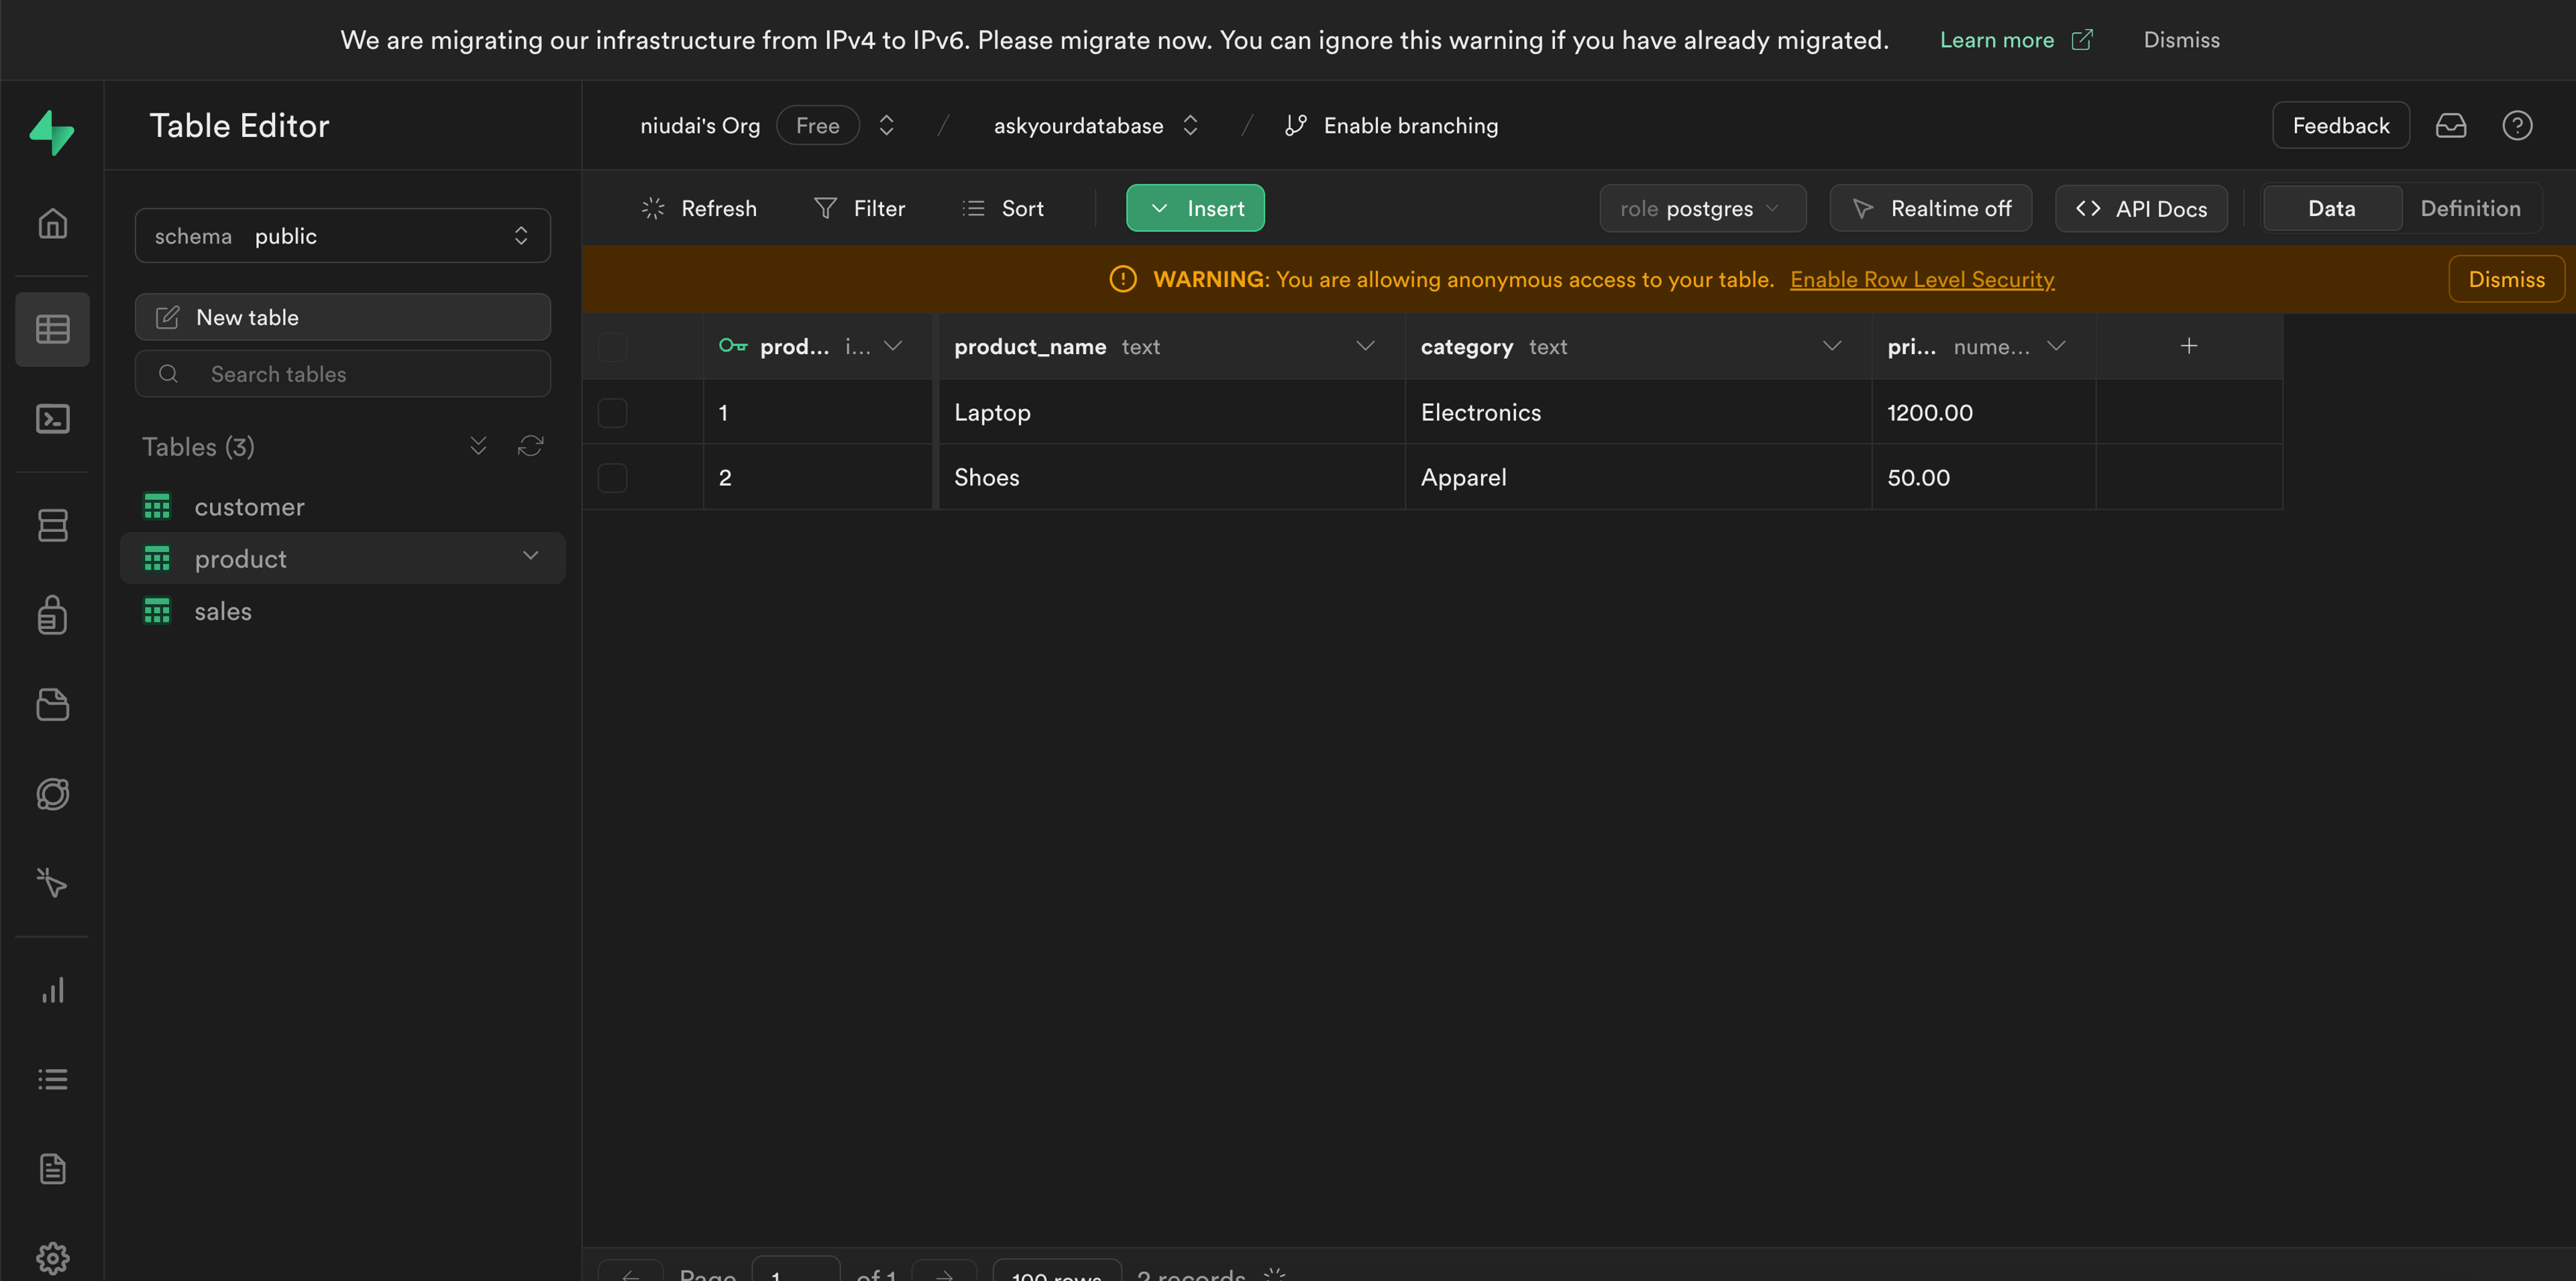This screenshot has width=2576, height=1281.
Task: Check the Laptop row checkbox
Action: 612,413
